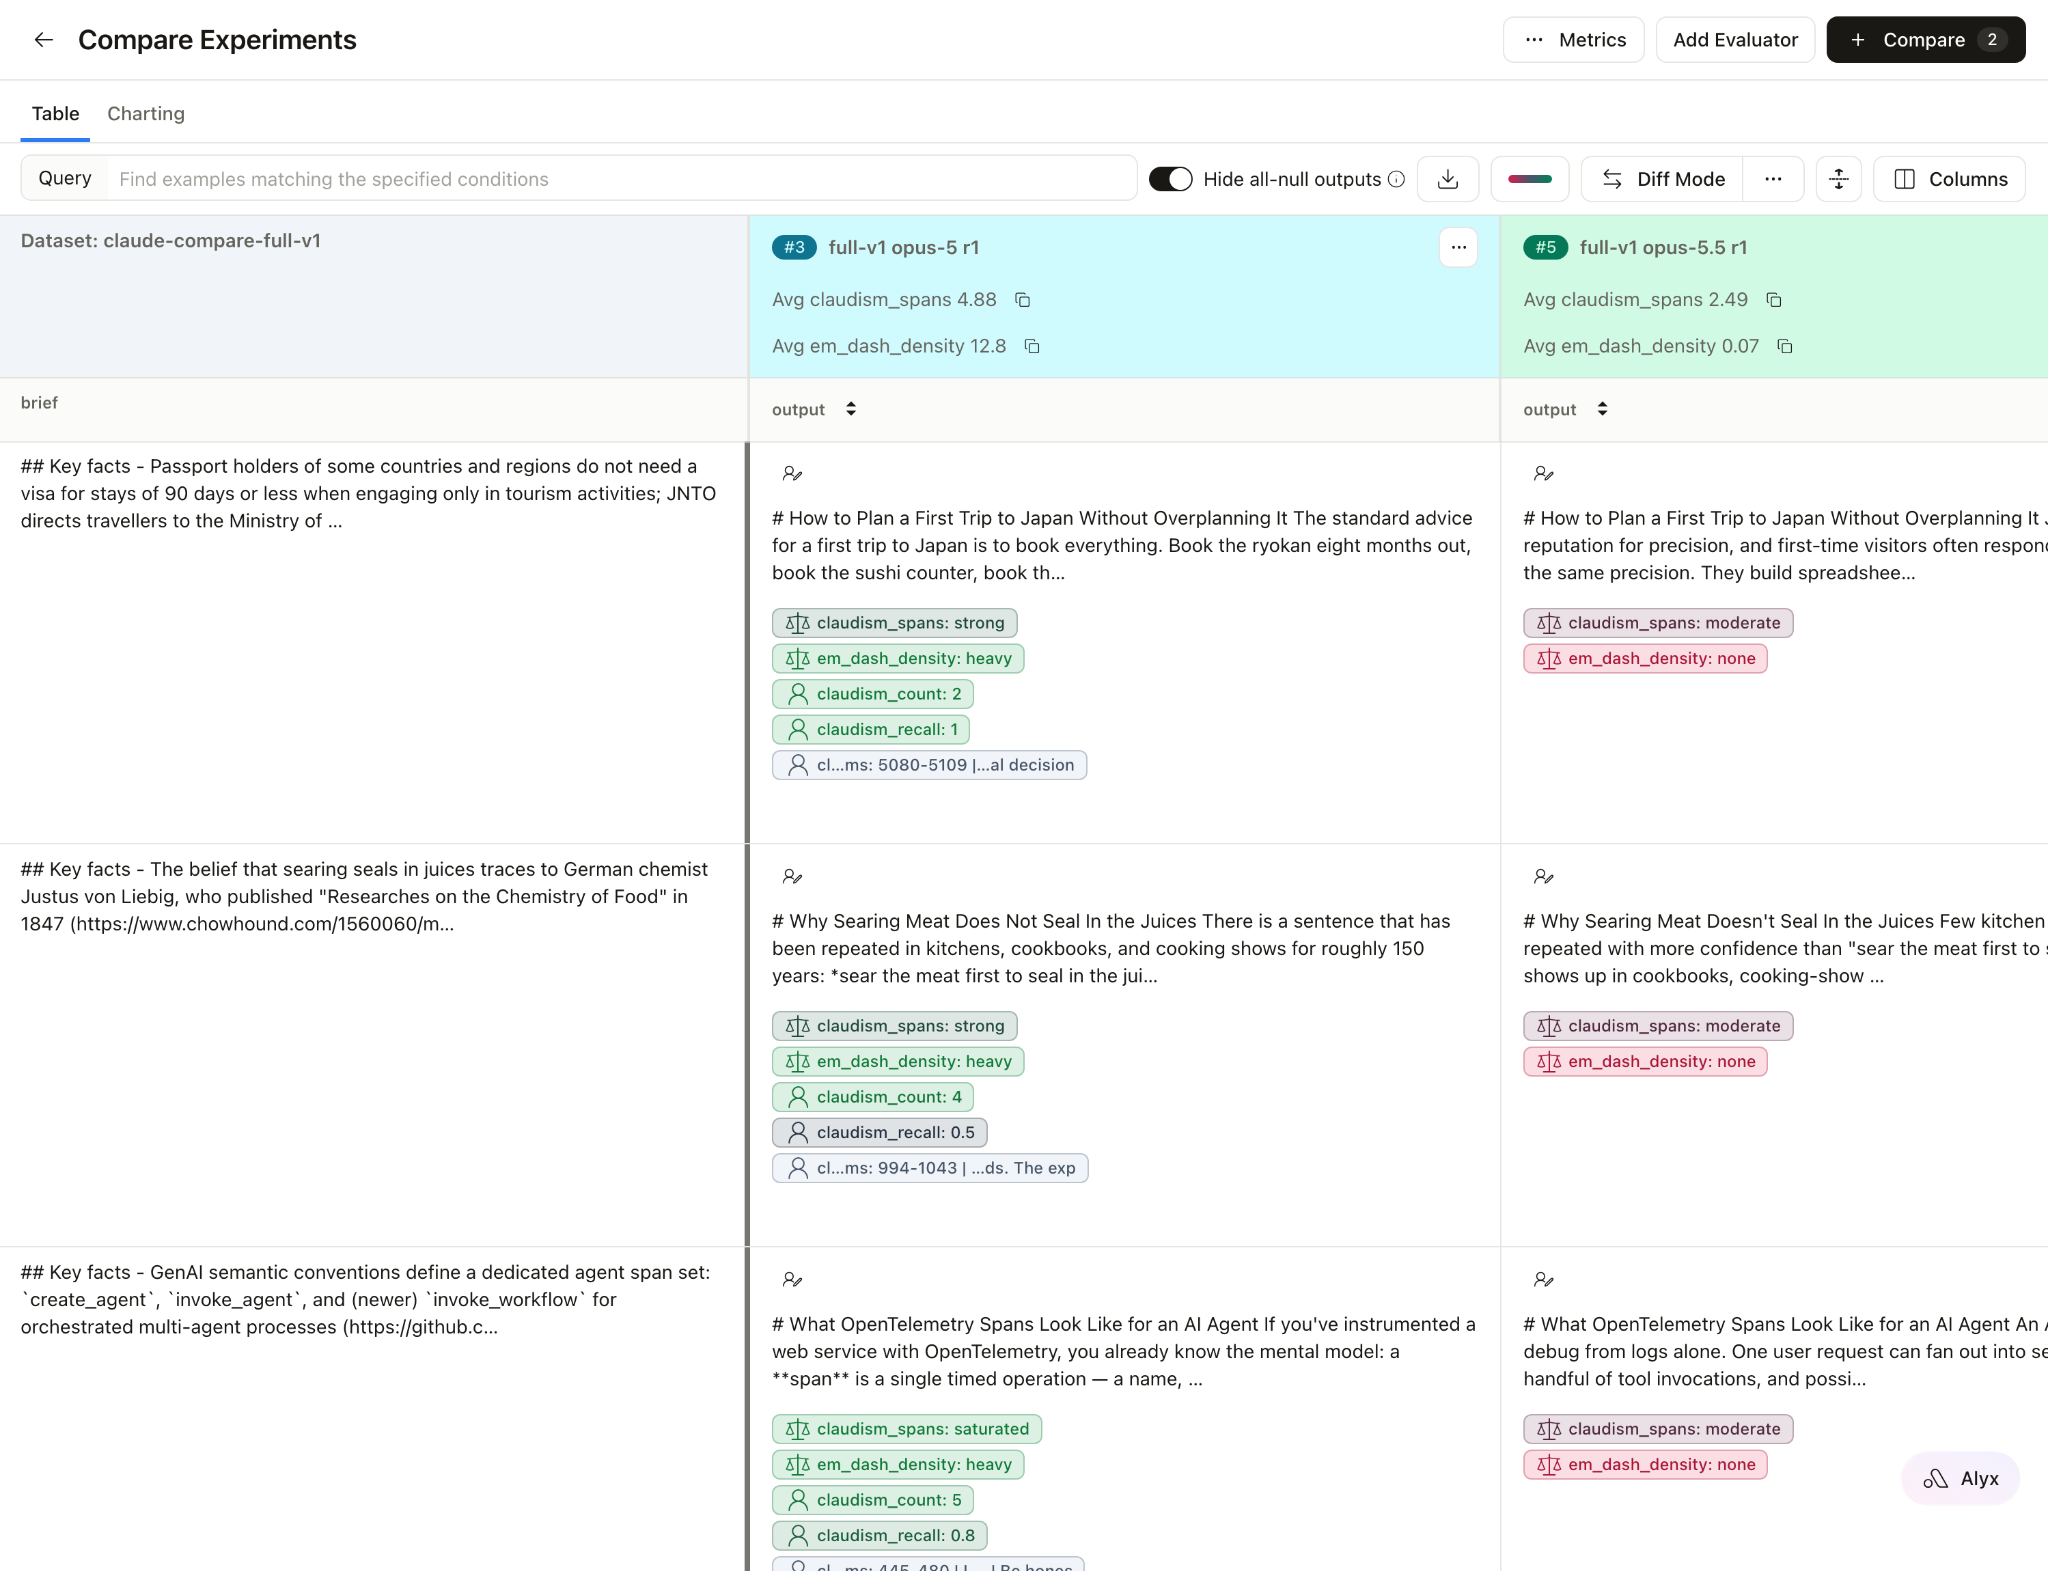The image size is (2048, 1571).
Task: Click the annotate icon above opus-5 Searing Meat output
Action: (x=792, y=876)
